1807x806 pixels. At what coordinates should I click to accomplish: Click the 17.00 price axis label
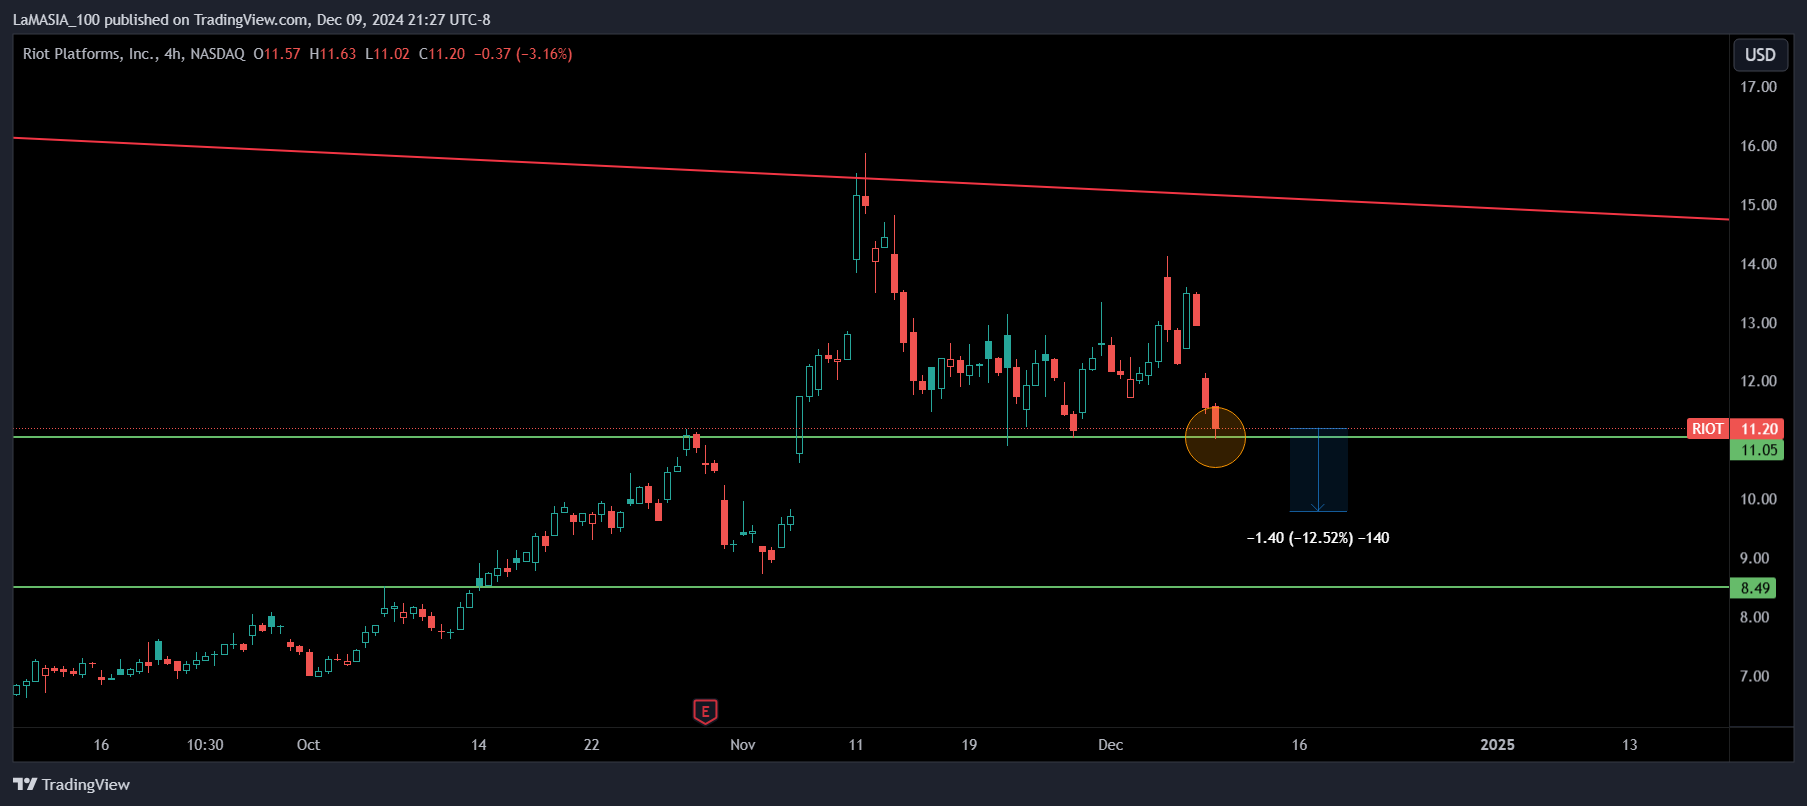click(1758, 87)
